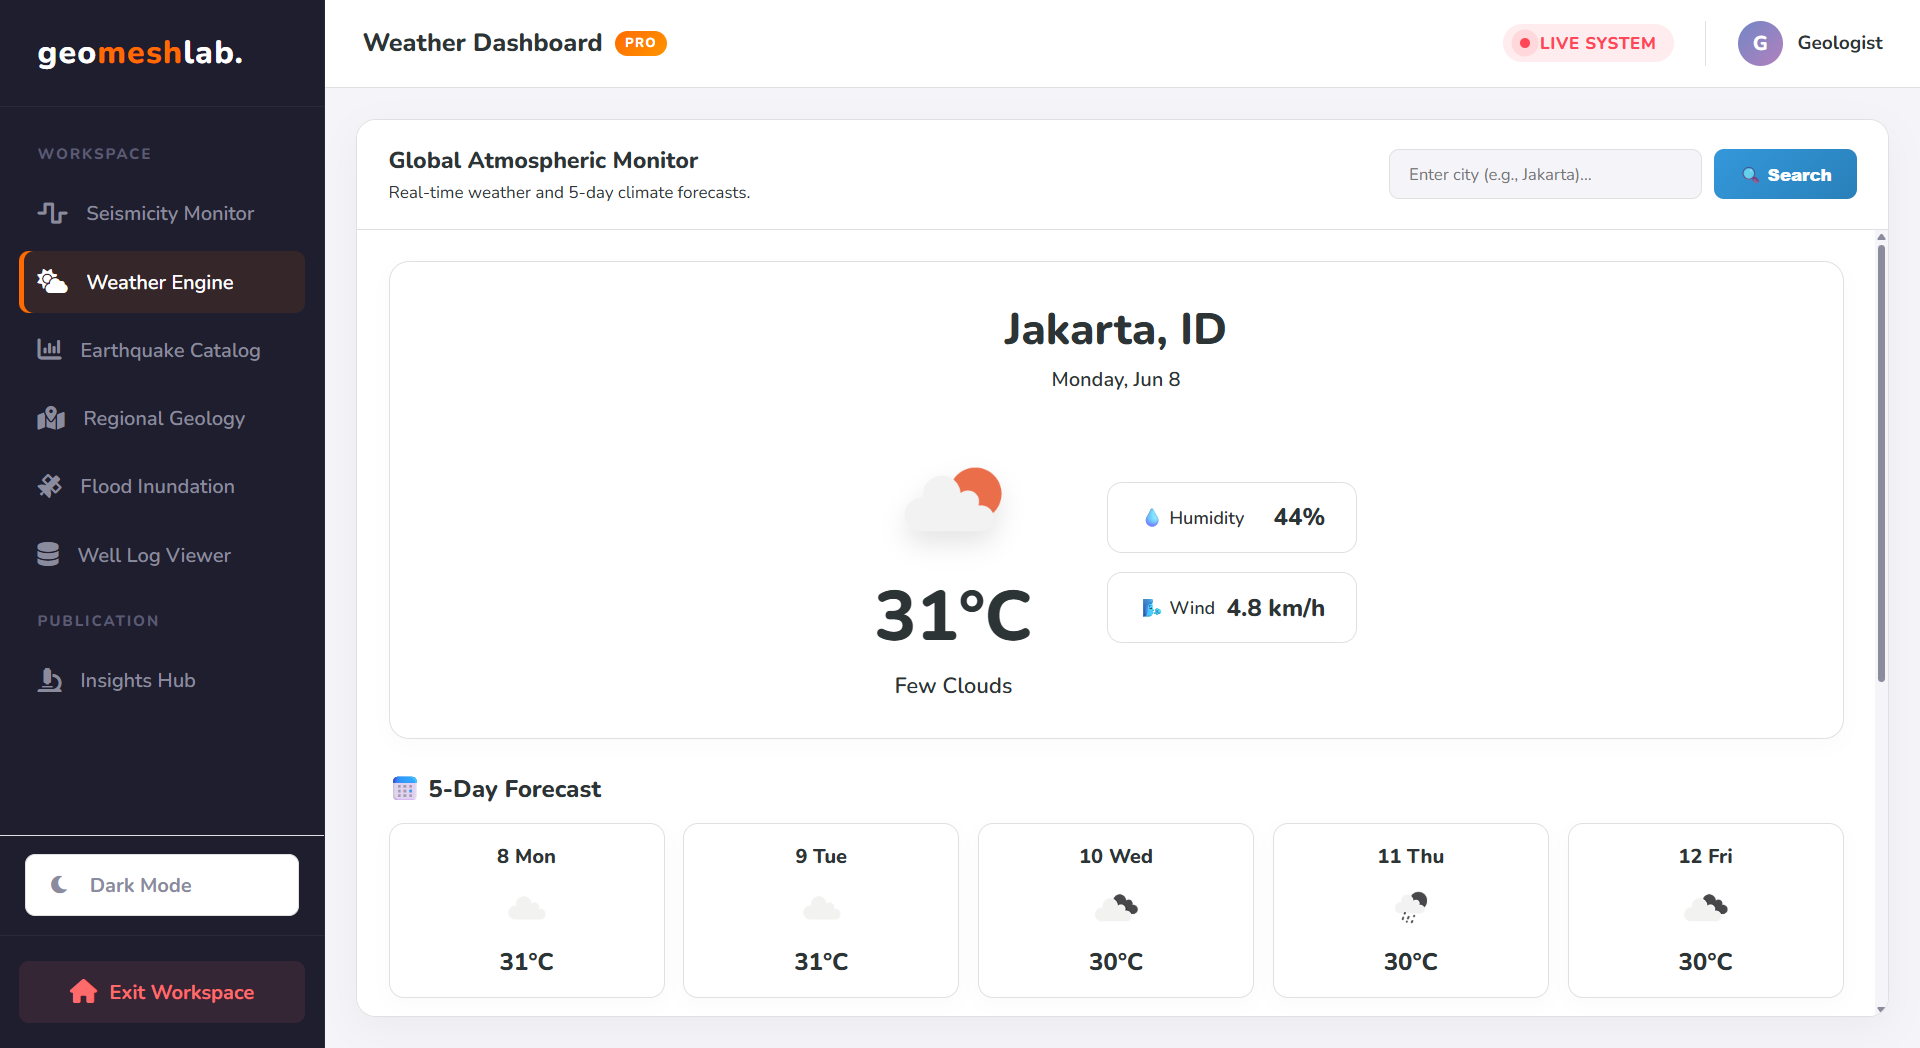This screenshot has height=1048, width=1920.
Task: Click the Earthquake Catalog chart icon
Action: coord(49,350)
